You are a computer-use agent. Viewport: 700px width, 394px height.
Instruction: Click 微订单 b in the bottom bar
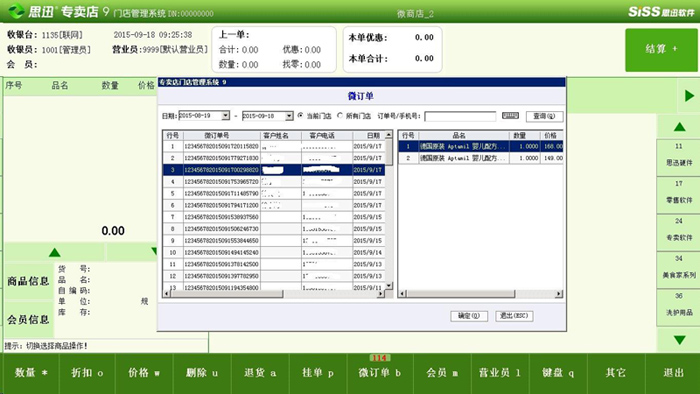point(379,373)
